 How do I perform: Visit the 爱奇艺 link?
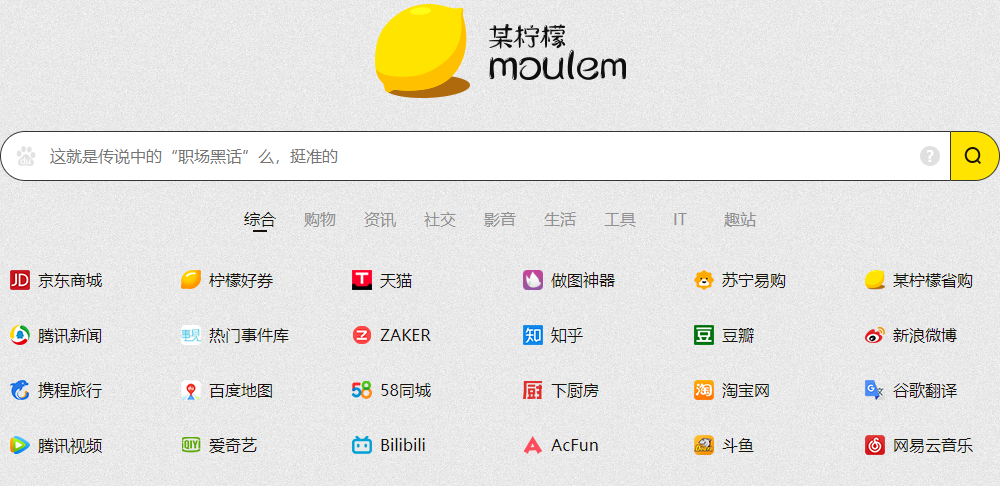point(233,445)
